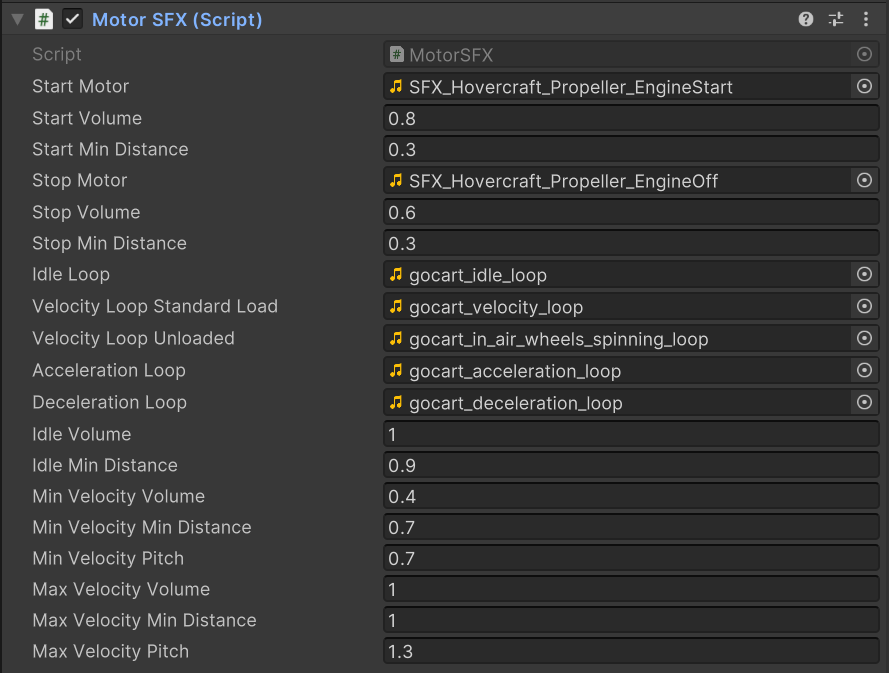Open the Motor SFX help reference icon
Viewport: 889px width, 673px height.
tap(806, 19)
